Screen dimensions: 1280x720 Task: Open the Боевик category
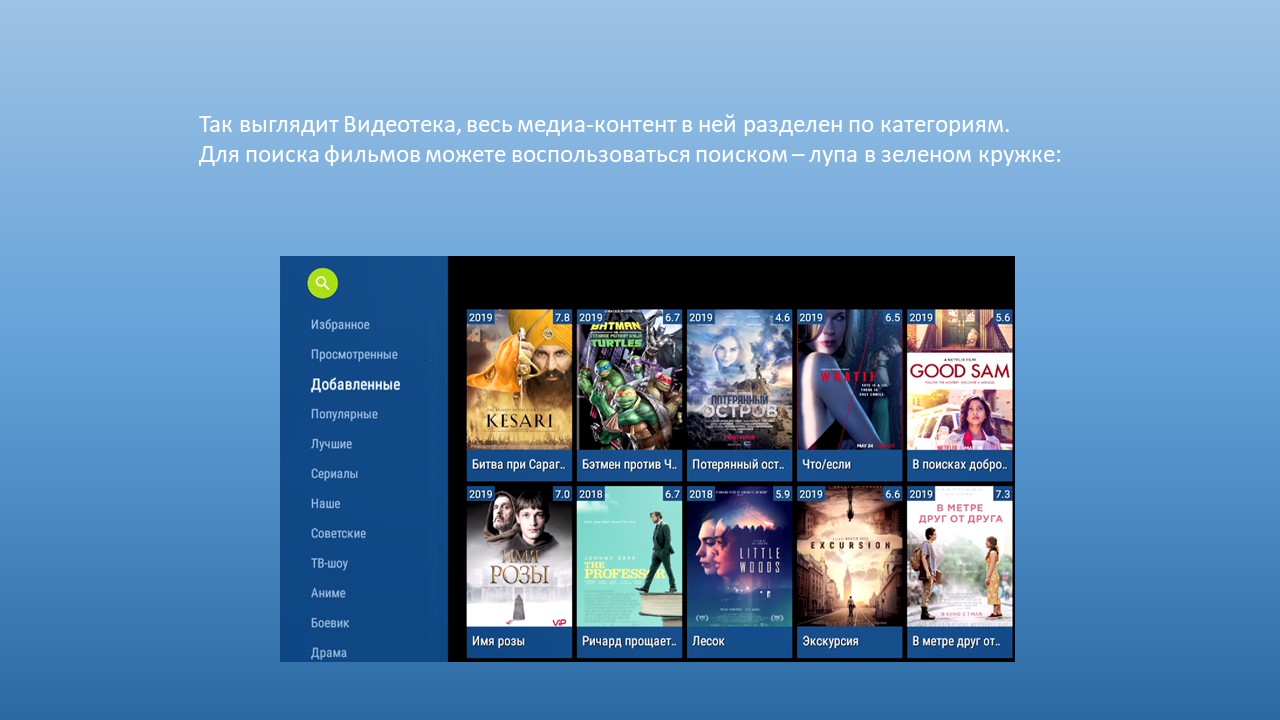[330, 623]
